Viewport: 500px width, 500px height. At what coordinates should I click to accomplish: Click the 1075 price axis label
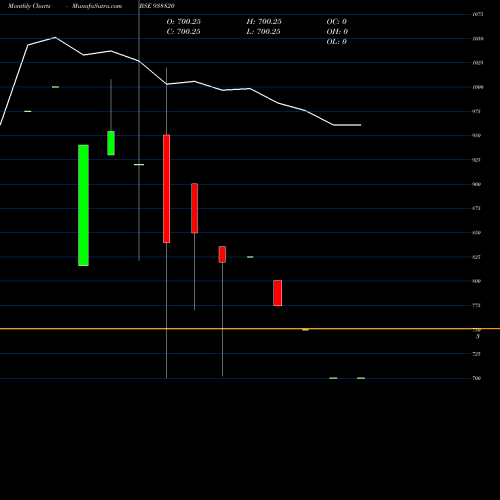478,14
